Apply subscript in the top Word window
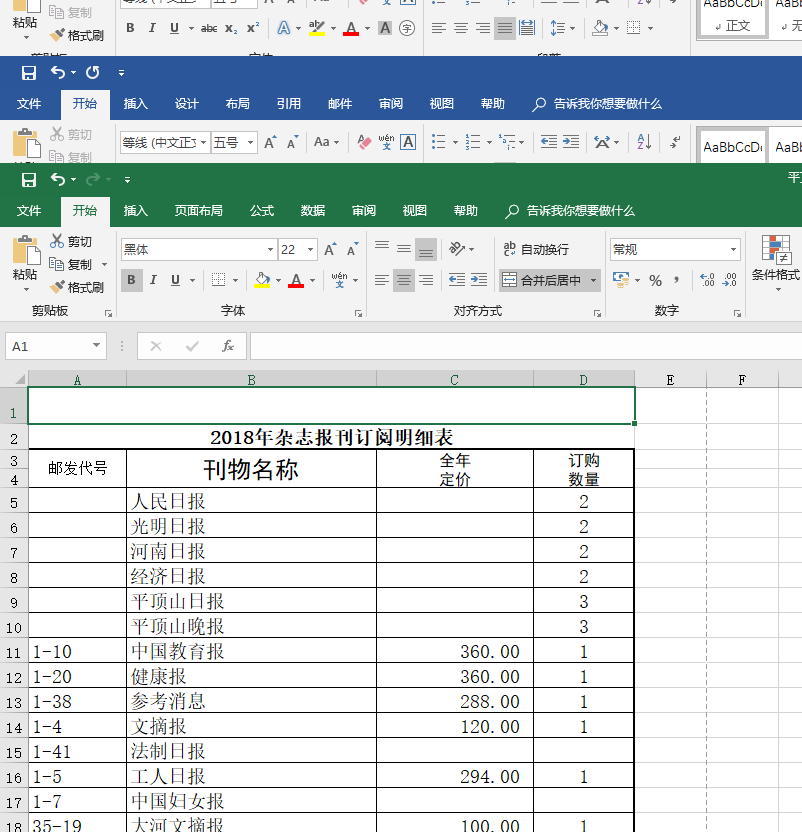The image size is (802, 832). [231, 28]
